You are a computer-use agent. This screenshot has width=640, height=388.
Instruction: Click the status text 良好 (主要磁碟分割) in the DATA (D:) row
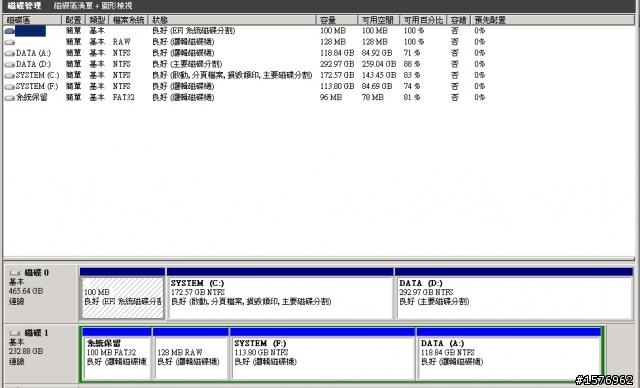187,64
